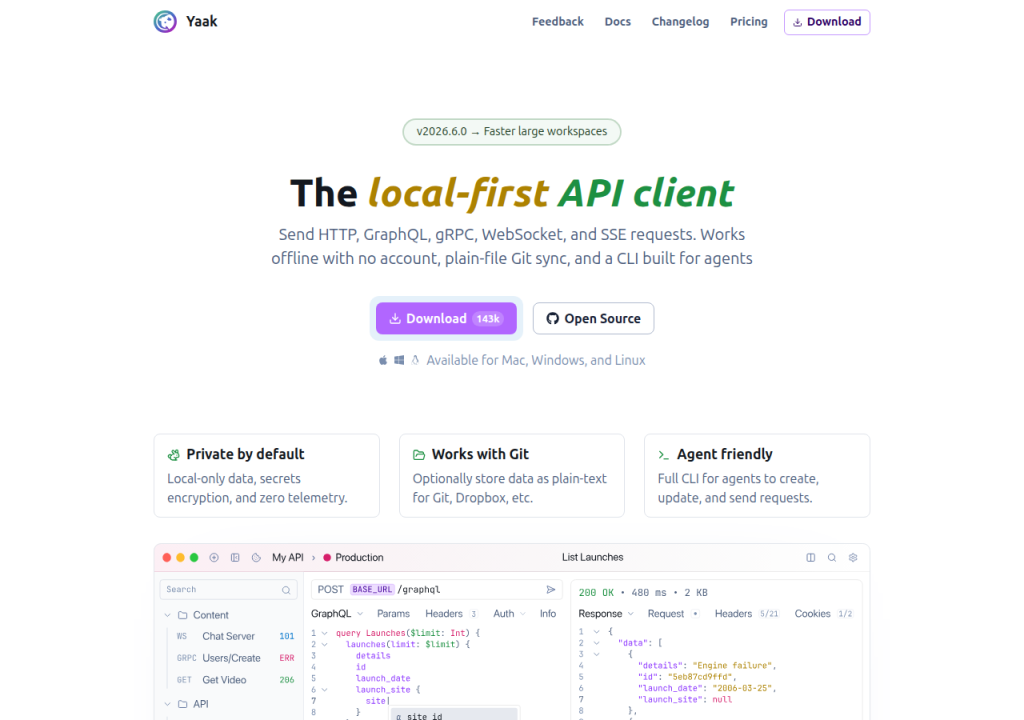The width and height of the screenshot is (1024, 720).
Task: Open the Response view dropdown
Action: [606, 614]
